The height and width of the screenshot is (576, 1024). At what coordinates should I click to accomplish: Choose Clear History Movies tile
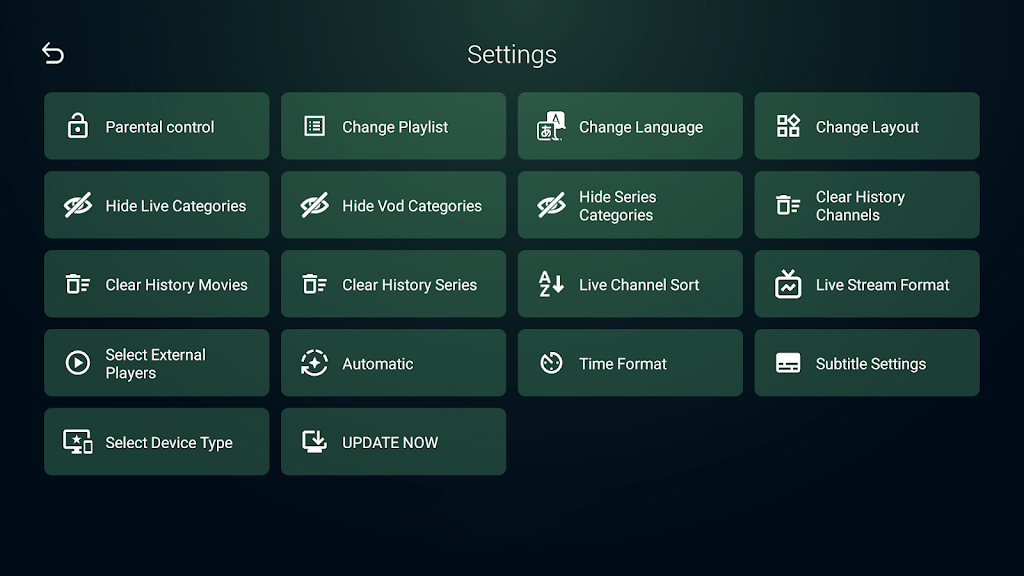pyautogui.click(x=157, y=284)
